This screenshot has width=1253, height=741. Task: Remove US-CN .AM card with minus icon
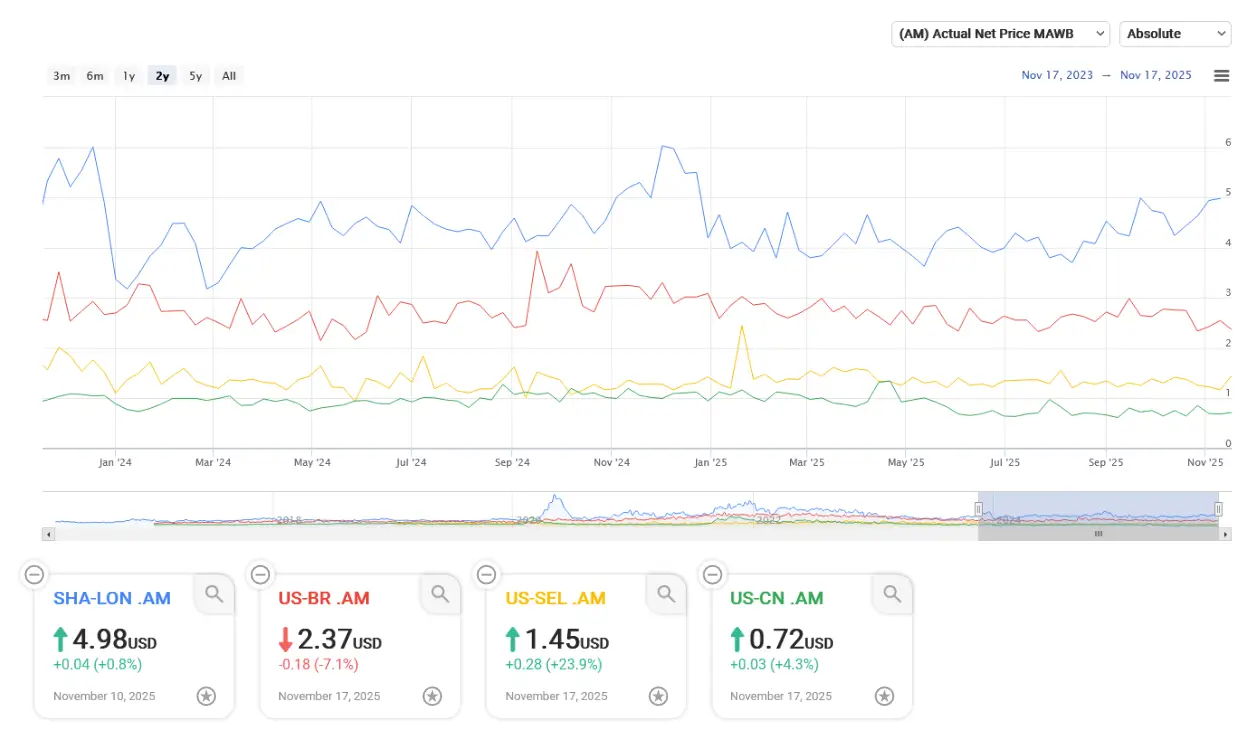pos(712,574)
